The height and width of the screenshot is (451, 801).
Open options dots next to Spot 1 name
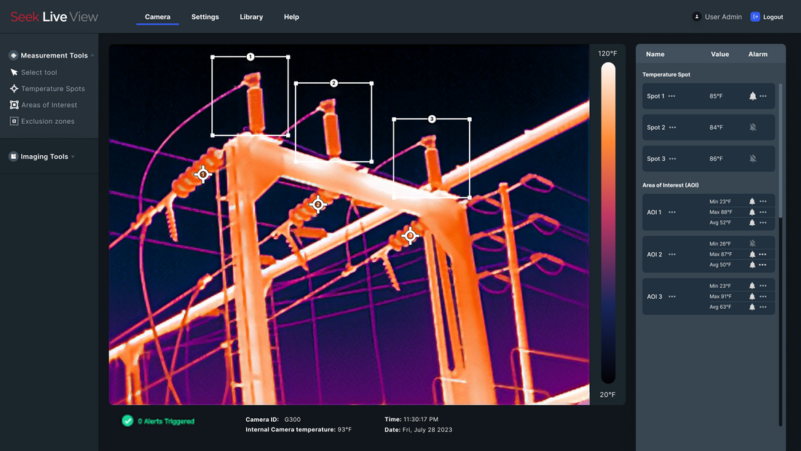pos(672,96)
